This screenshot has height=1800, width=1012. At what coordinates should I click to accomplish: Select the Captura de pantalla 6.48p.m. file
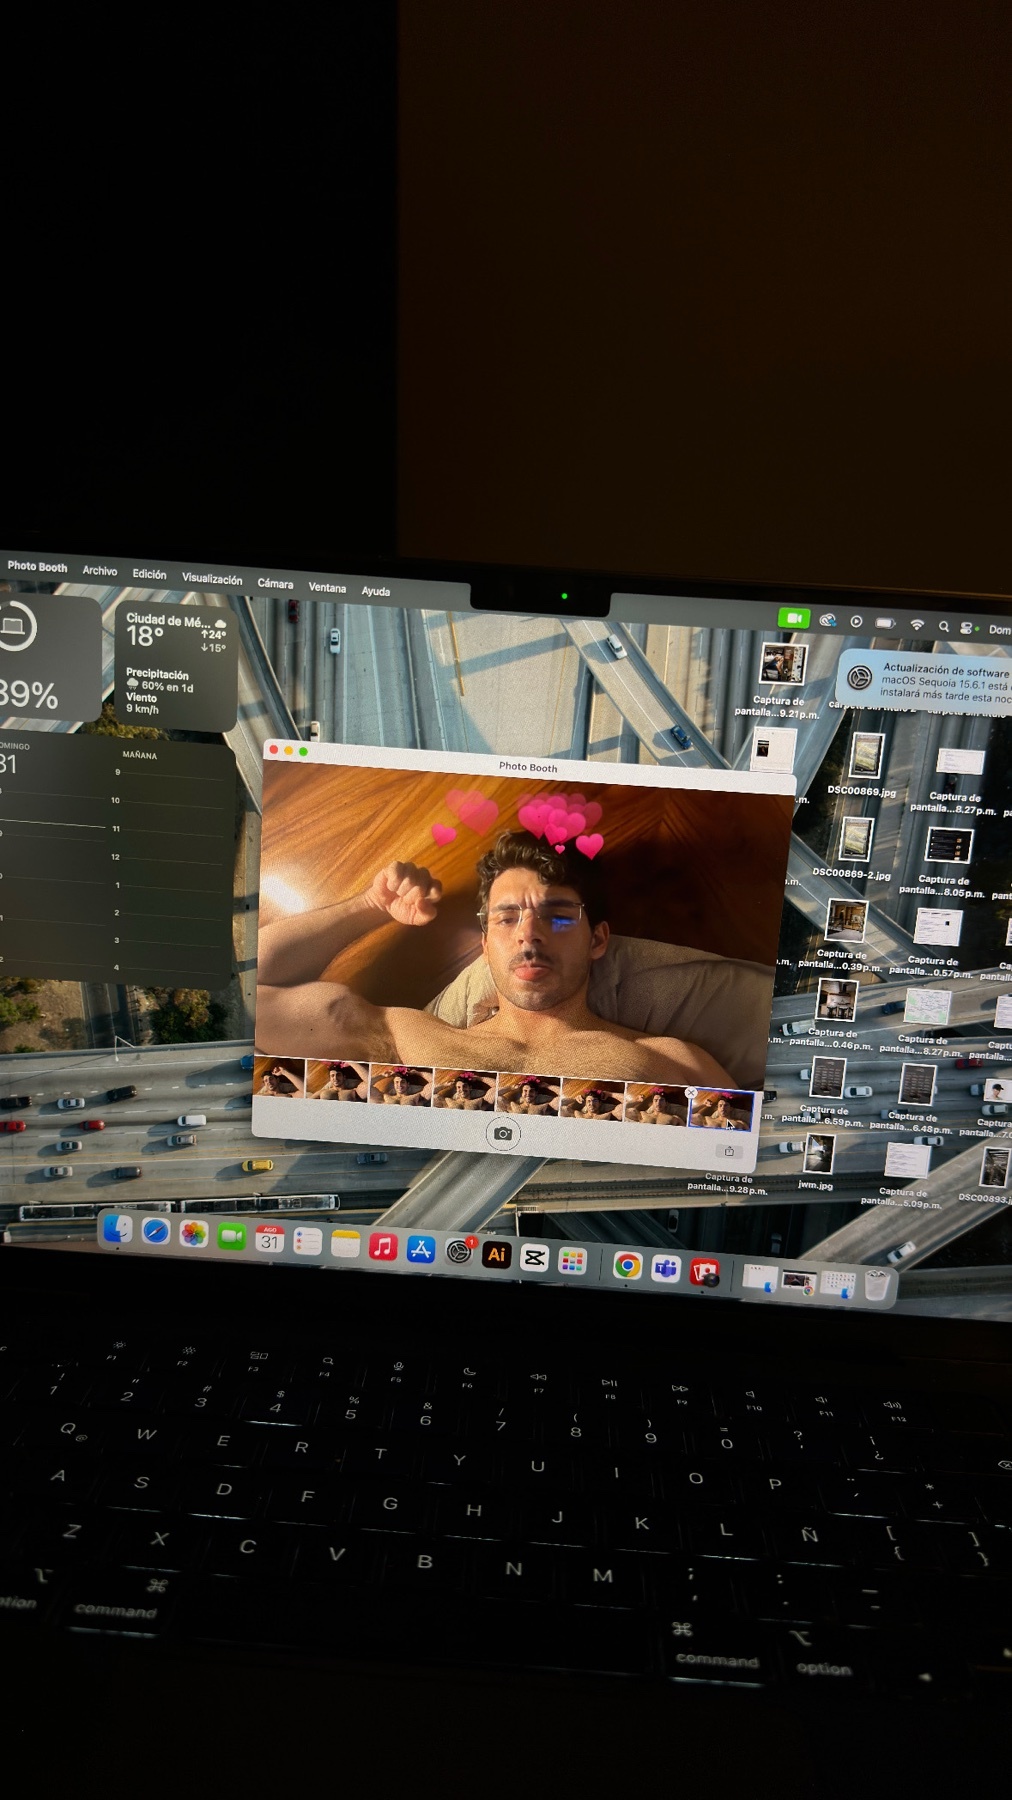coord(917,1084)
